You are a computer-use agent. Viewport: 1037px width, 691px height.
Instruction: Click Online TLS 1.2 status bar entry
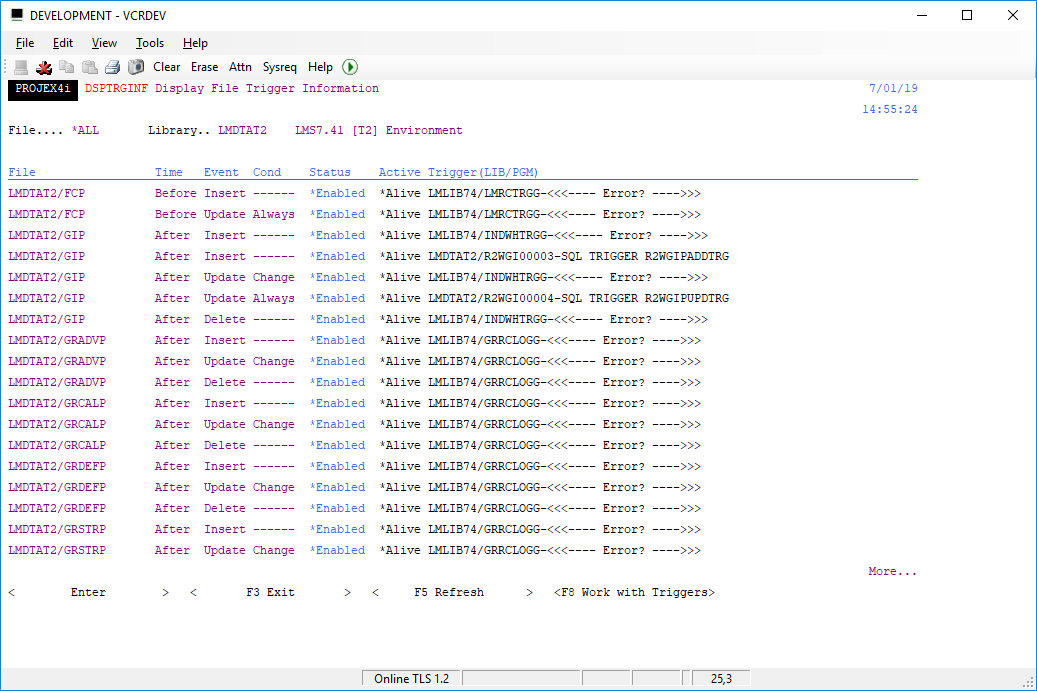411,678
